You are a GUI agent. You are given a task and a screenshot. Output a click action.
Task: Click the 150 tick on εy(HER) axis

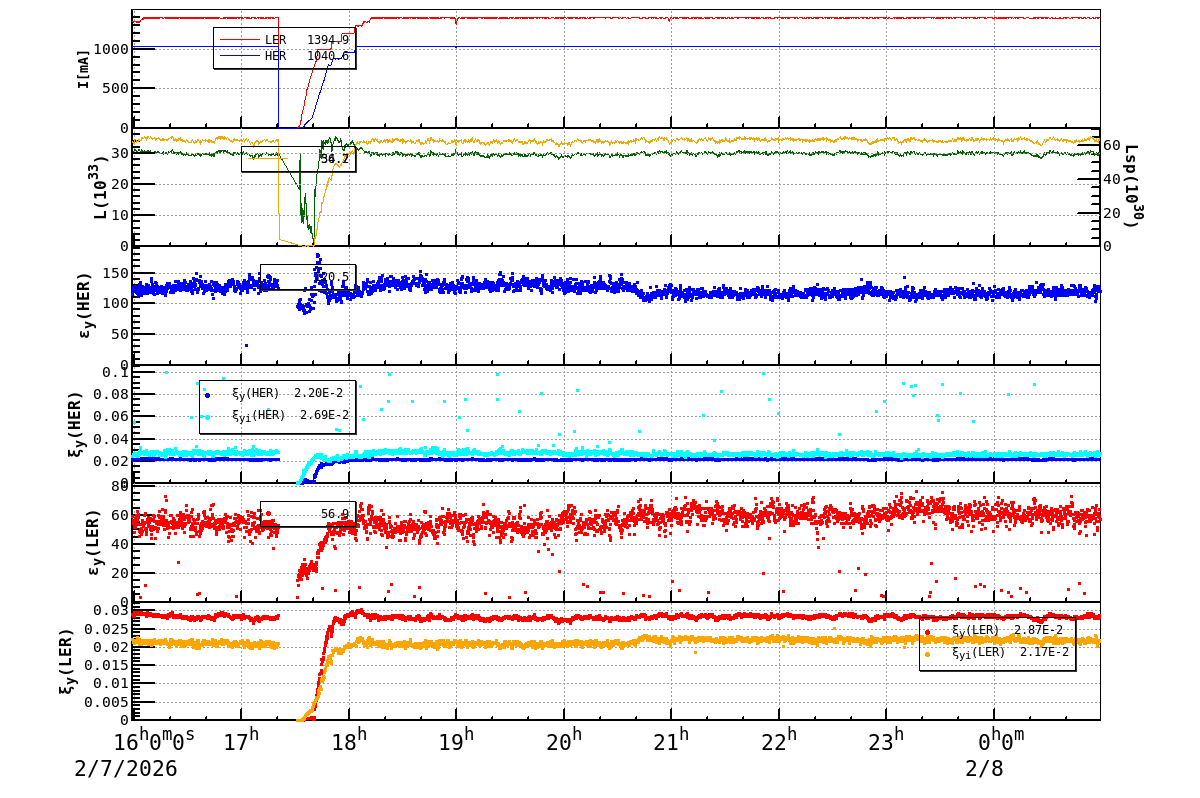pyautogui.click(x=116, y=273)
